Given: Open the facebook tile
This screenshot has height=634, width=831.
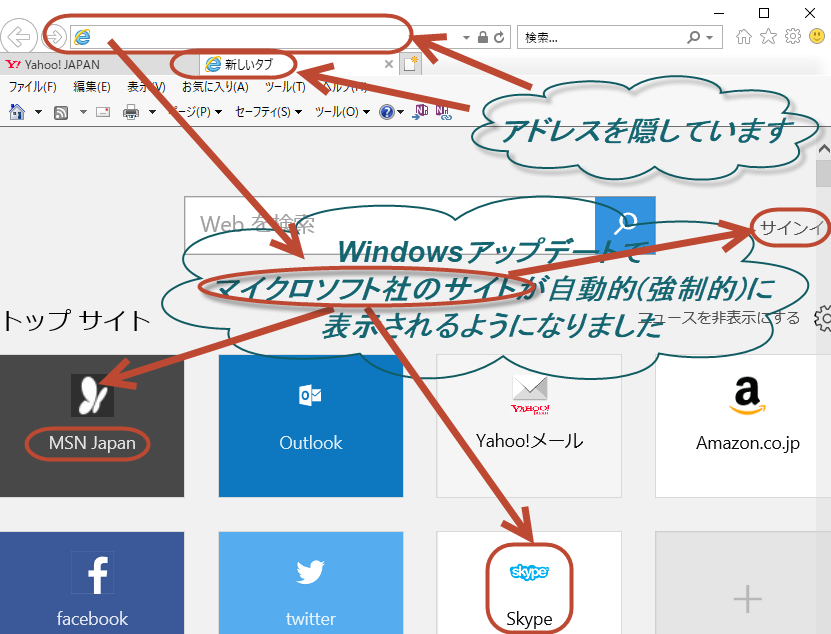Looking at the screenshot, I should click(92, 583).
